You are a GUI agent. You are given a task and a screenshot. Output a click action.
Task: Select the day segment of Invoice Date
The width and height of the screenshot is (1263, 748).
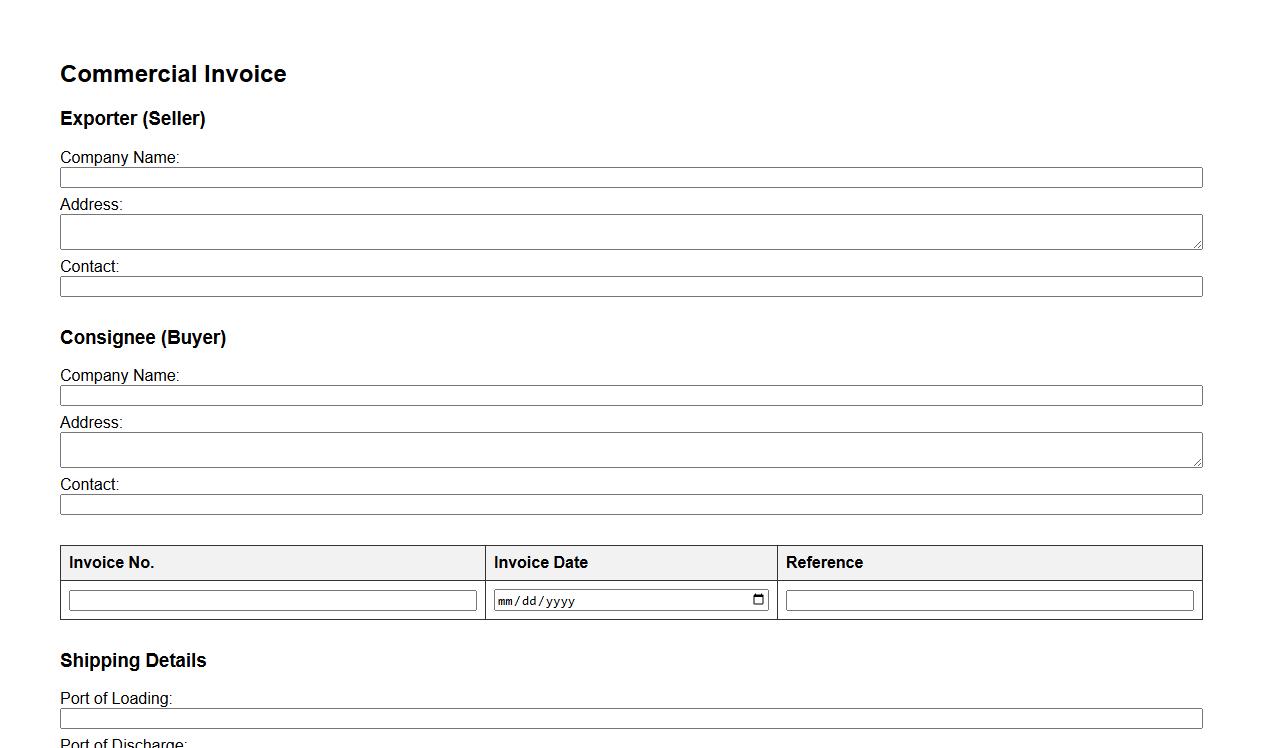coord(530,601)
